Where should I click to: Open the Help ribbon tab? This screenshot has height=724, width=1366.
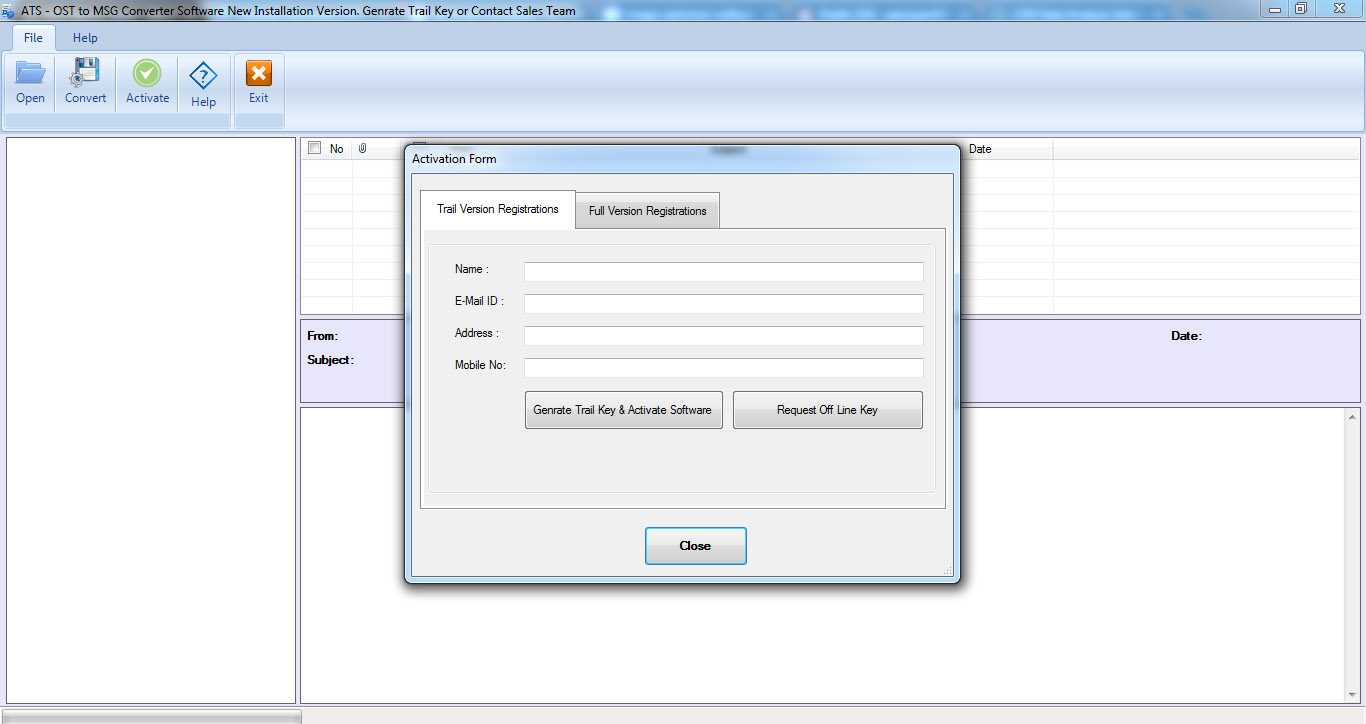85,37
